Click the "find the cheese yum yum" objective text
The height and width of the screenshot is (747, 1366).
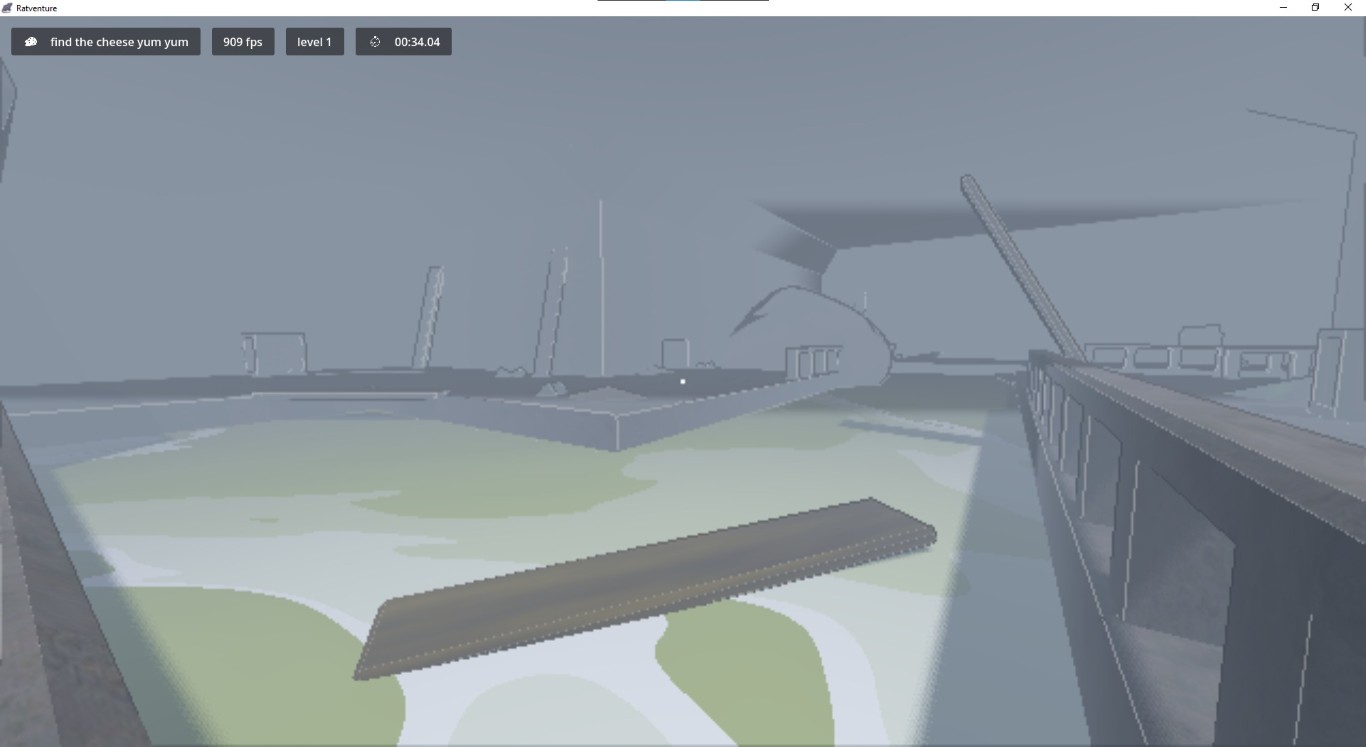pos(119,42)
